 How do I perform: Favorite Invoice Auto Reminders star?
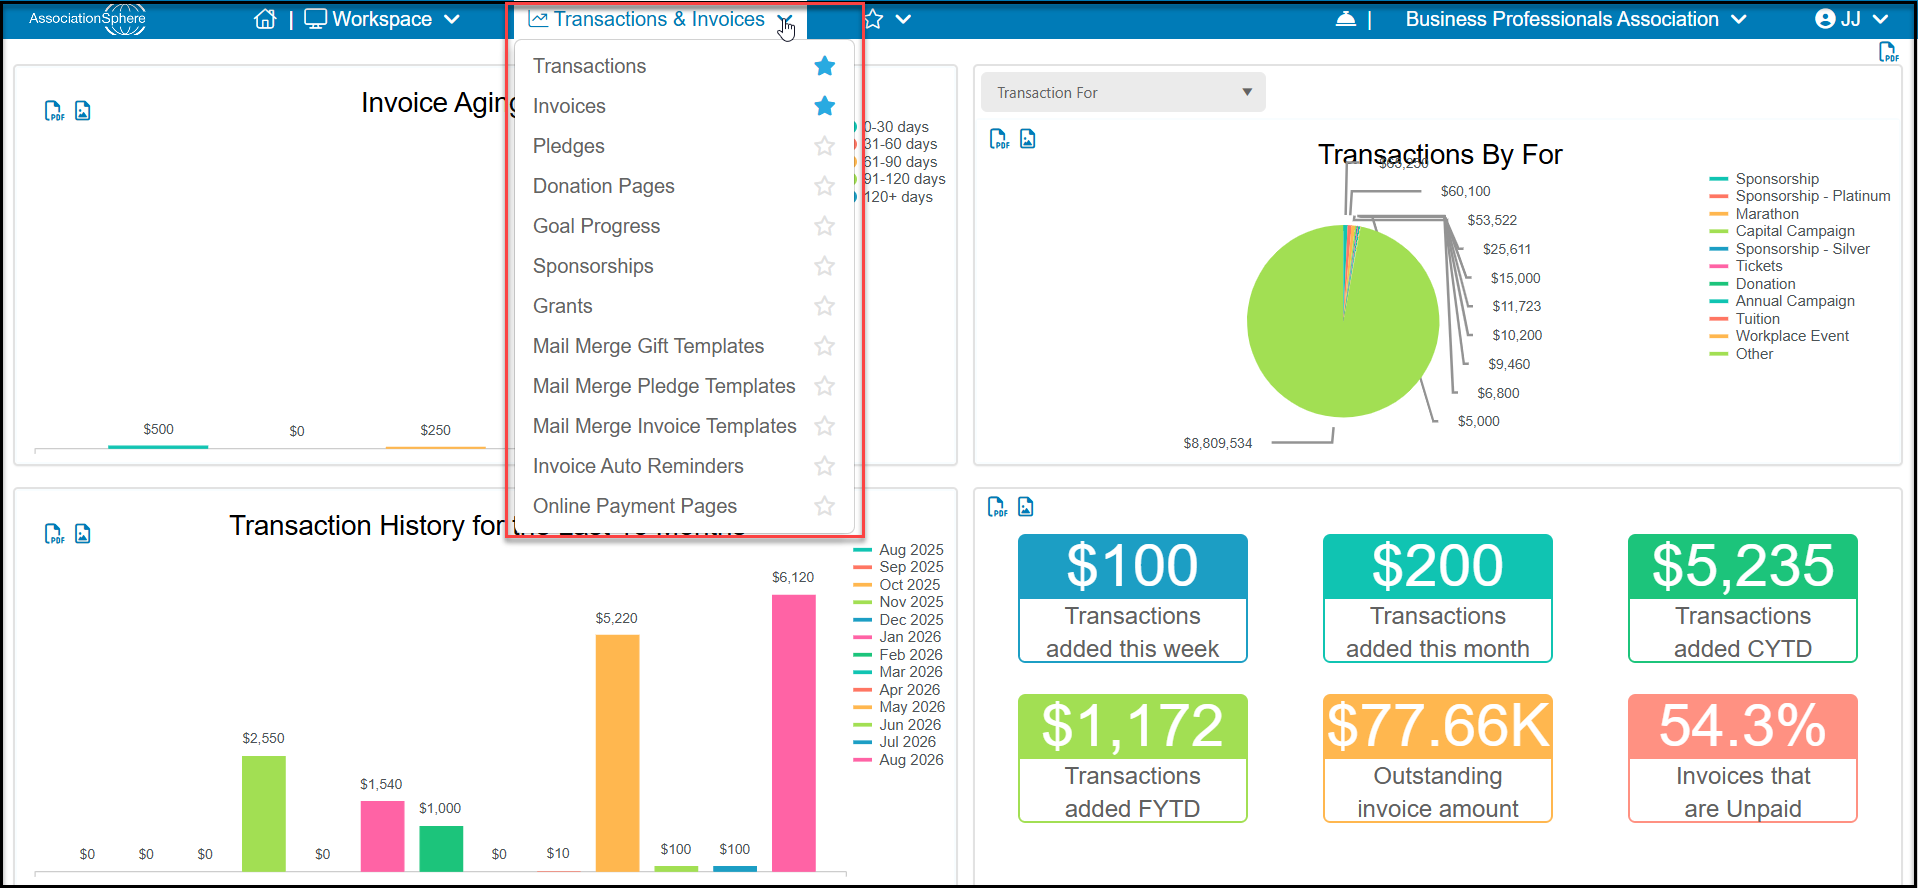[x=824, y=466]
